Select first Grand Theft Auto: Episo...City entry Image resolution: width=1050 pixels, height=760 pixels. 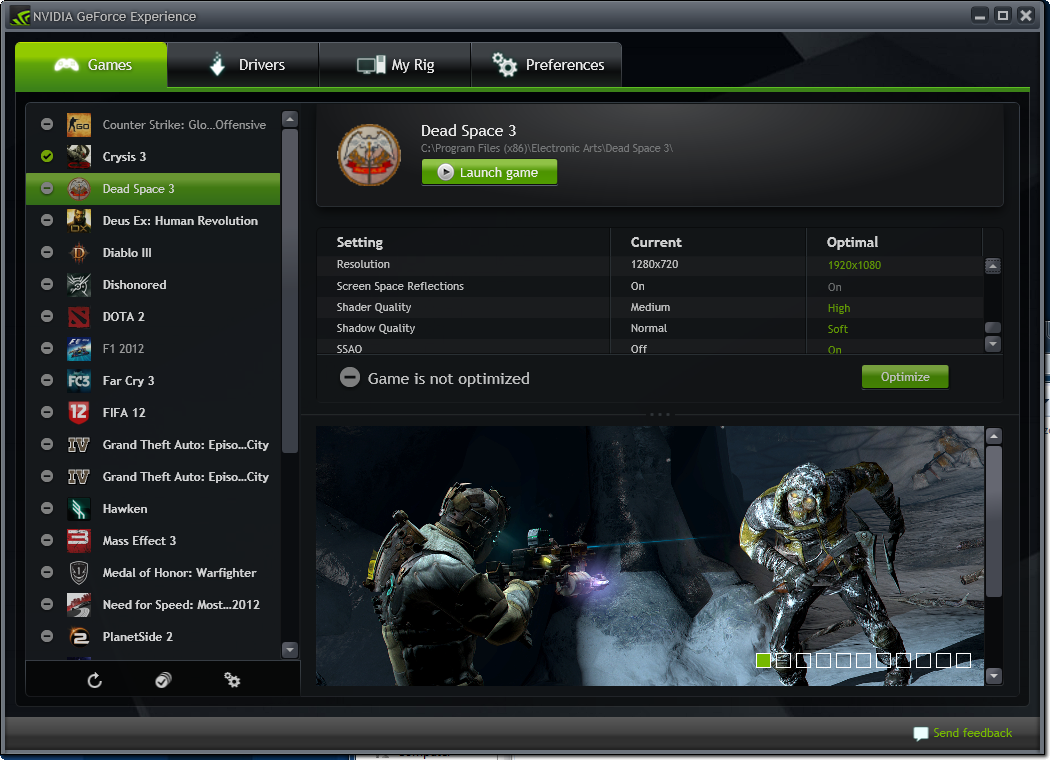153,445
